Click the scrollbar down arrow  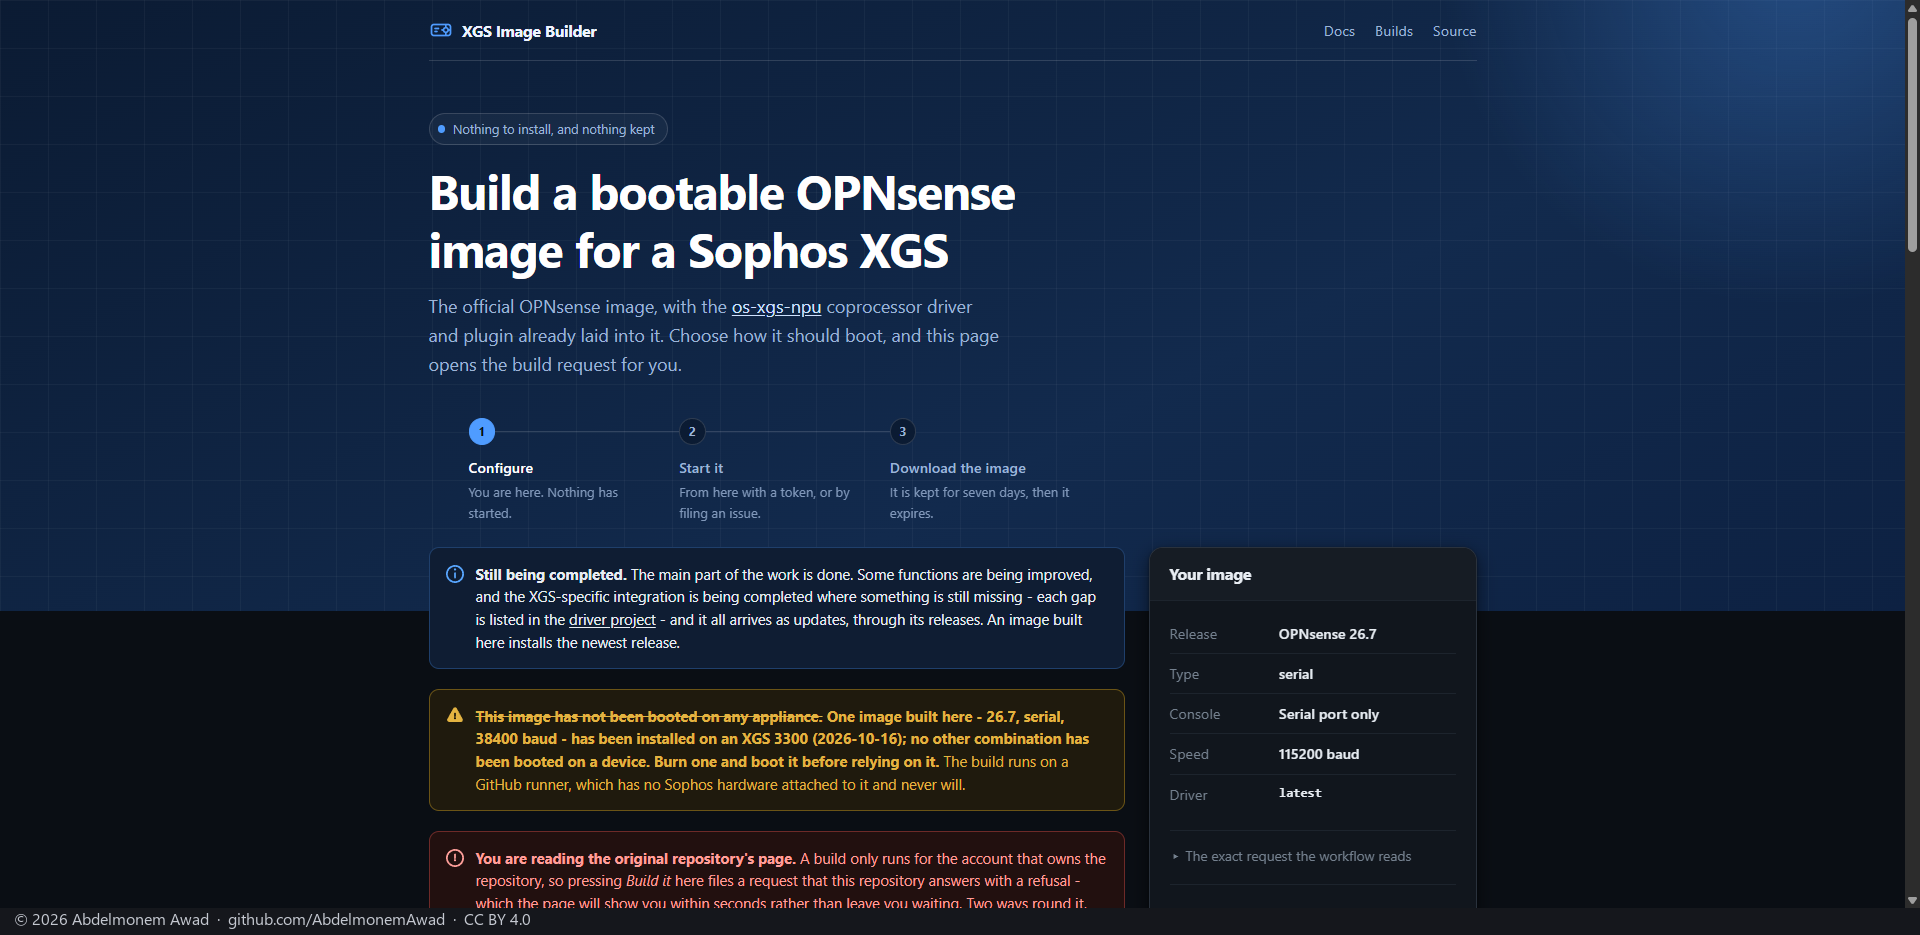[1912, 900]
